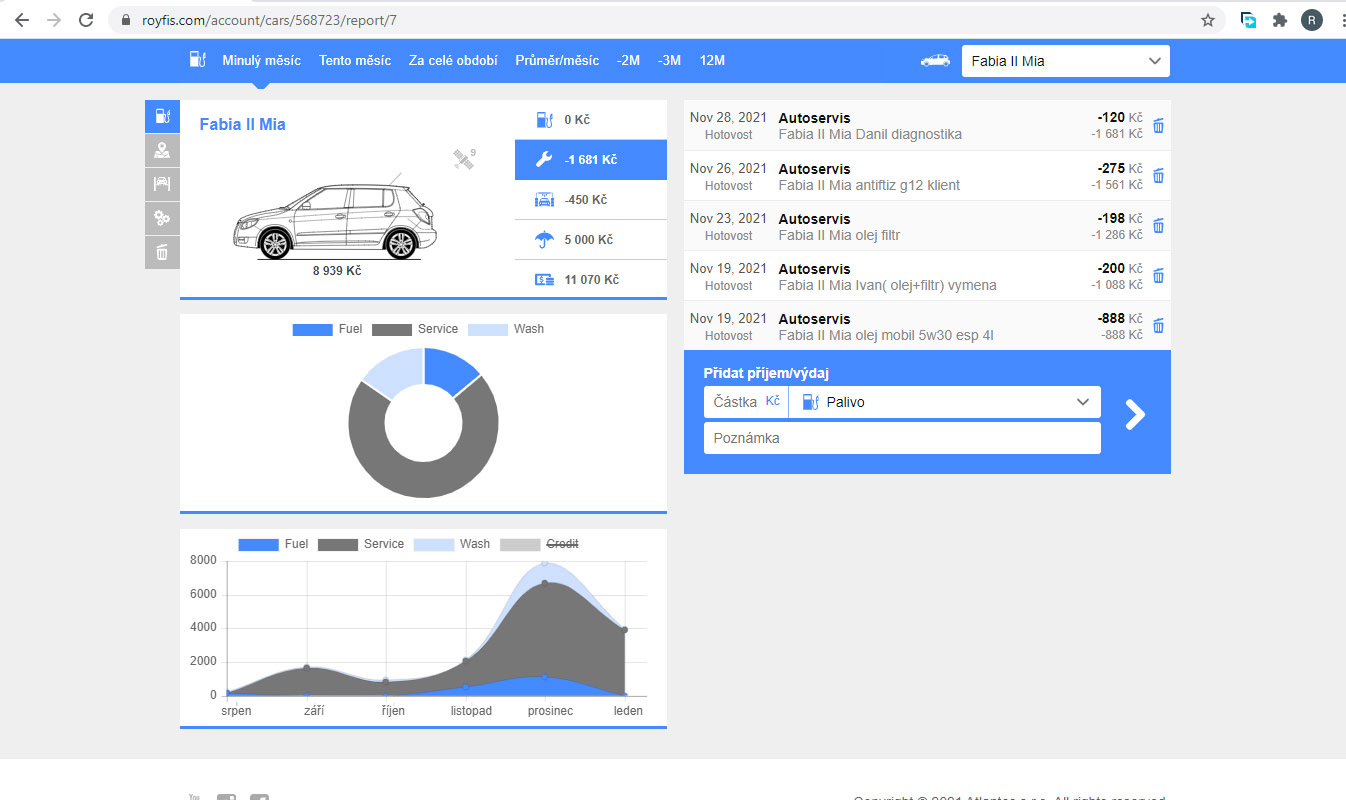Click the Nov 26, 2021 Autoservis entry
The image size is (1346, 800).
[x=927, y=176]
